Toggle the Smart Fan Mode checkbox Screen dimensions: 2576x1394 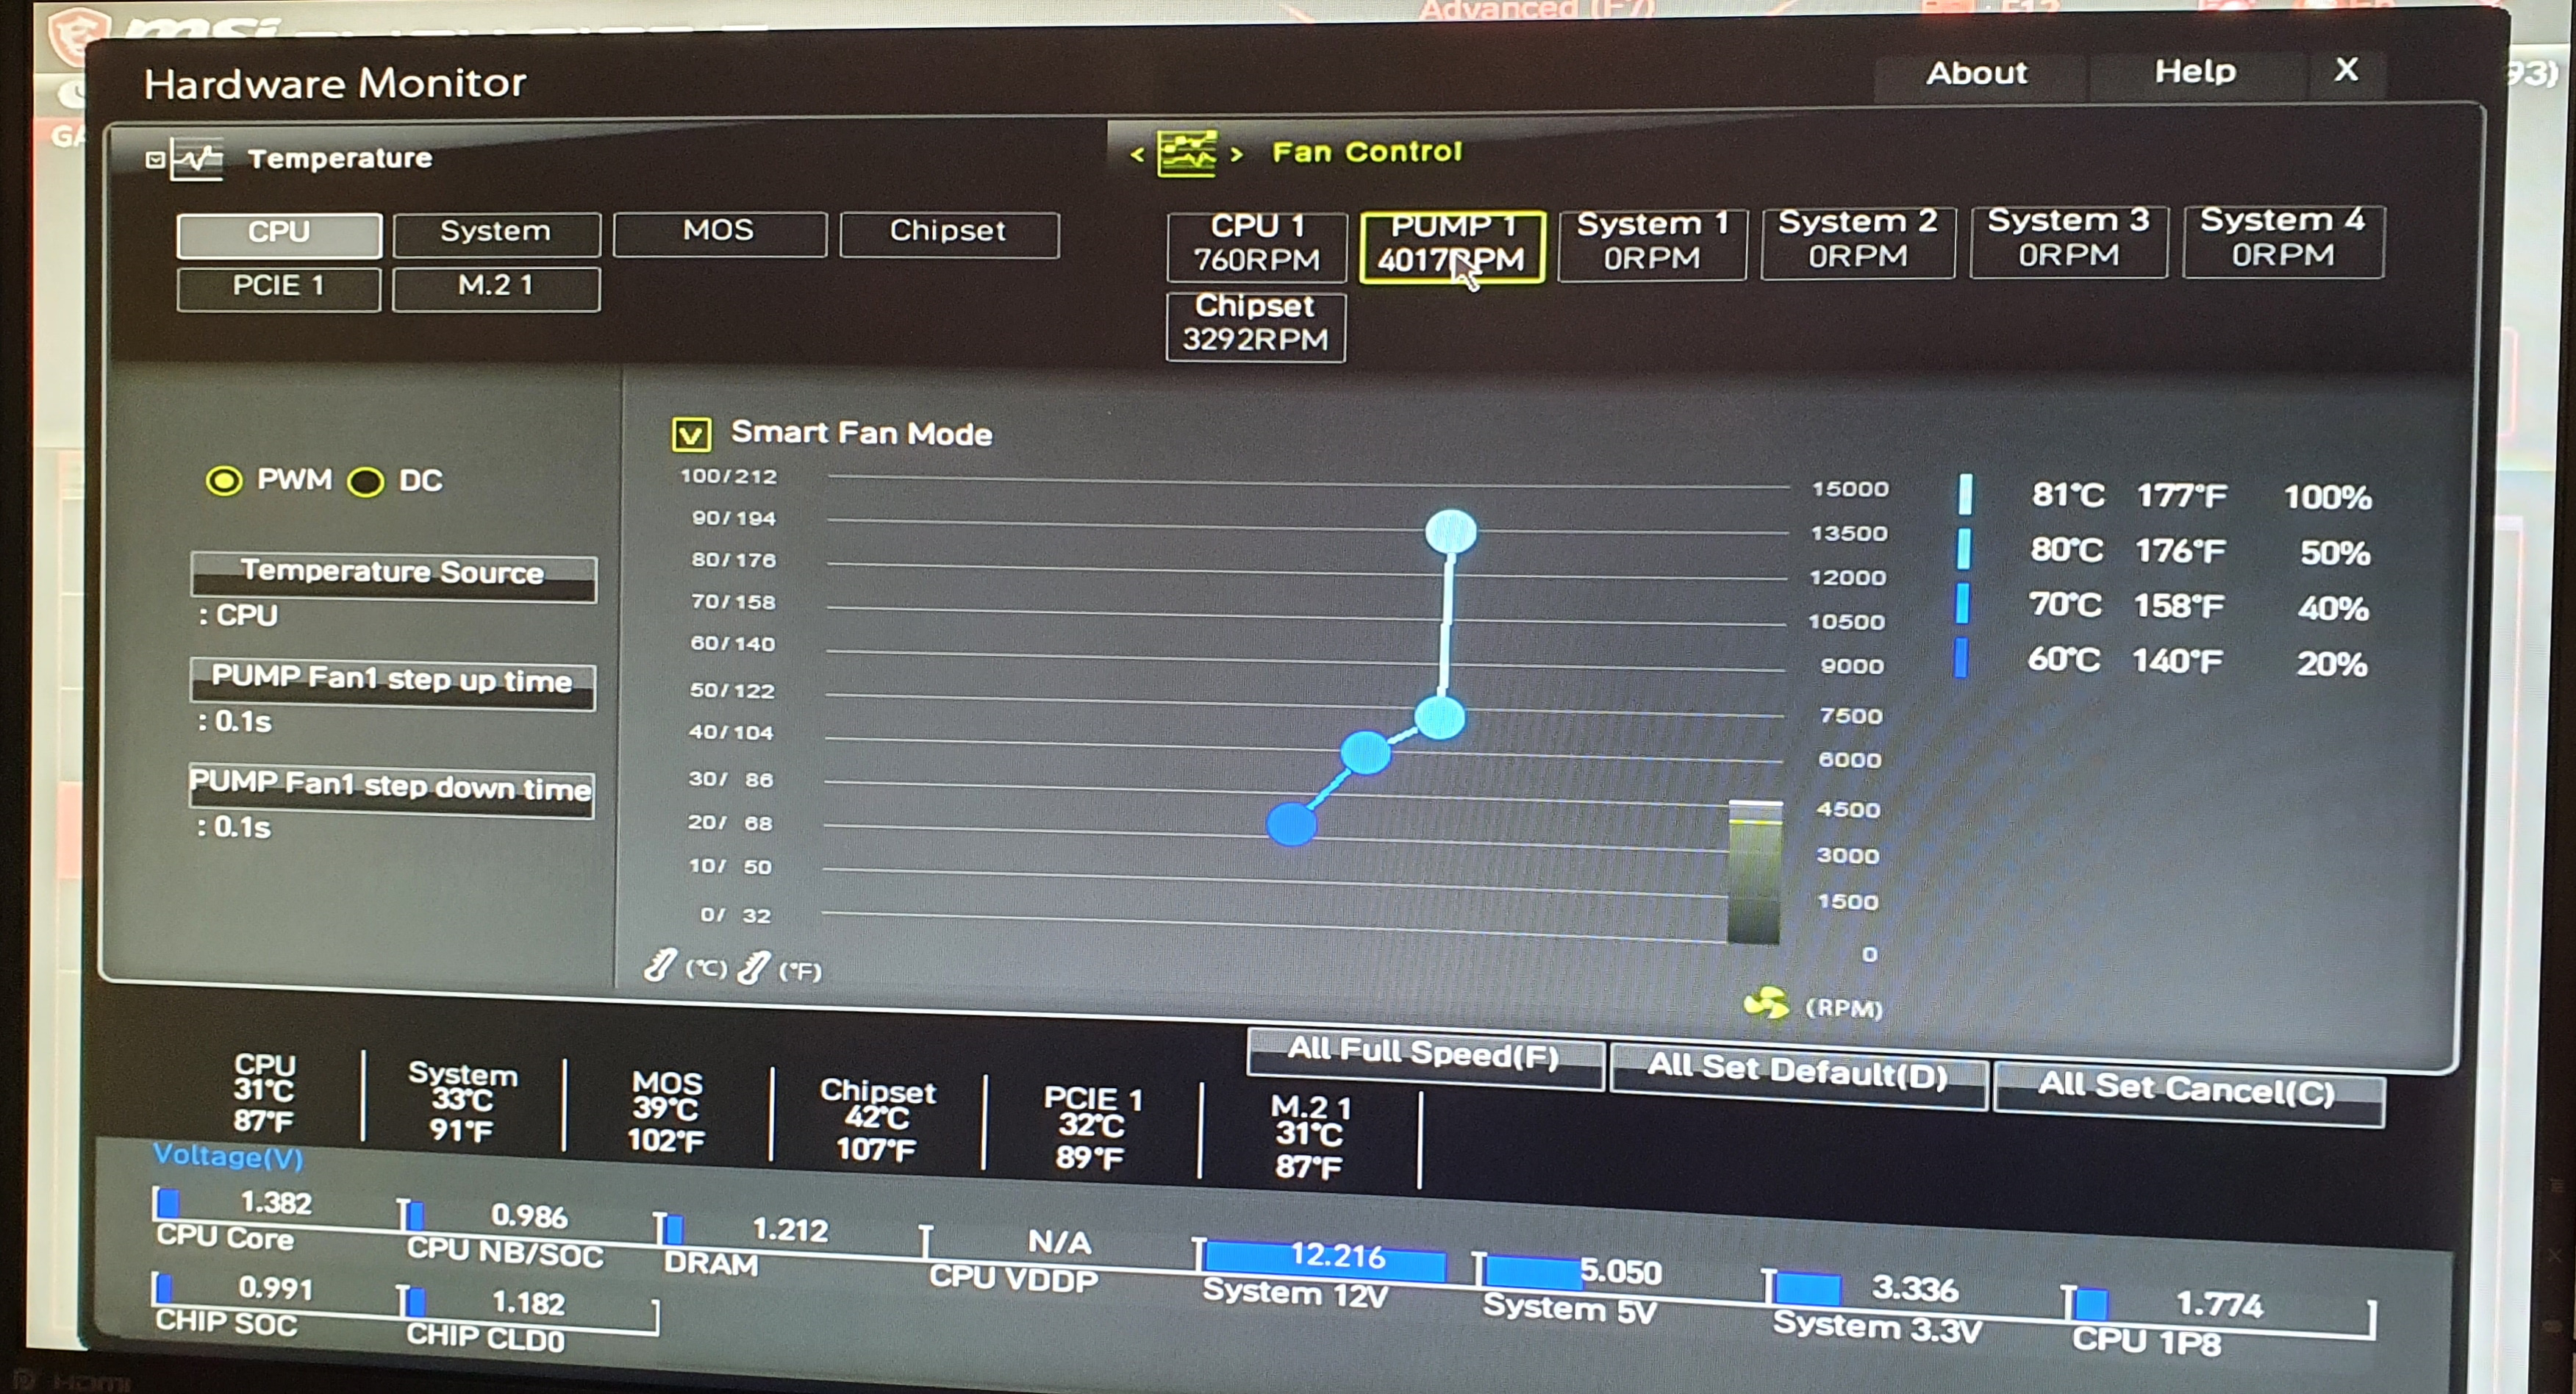point(691,434)
